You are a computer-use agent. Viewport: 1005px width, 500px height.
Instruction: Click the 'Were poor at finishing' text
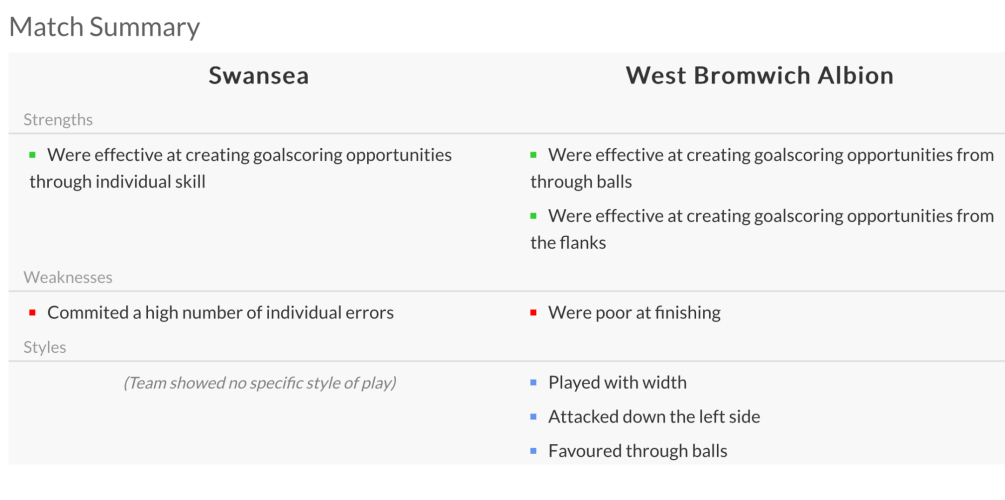[634, 313]
